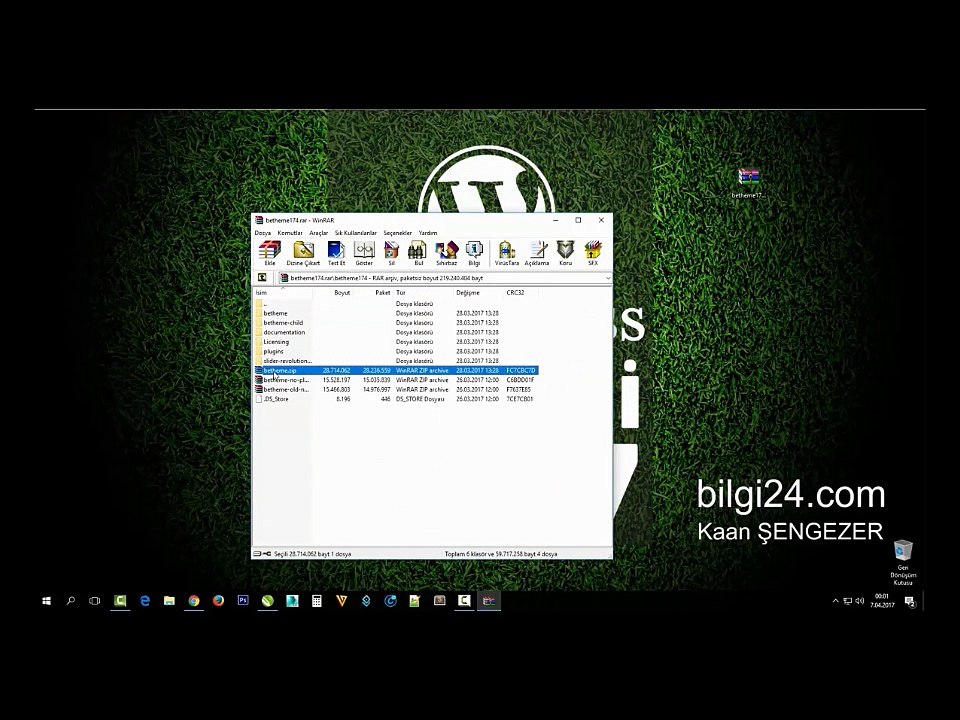
Task: Click the VirüsTara virus scan icon
Action: [506, 253]
